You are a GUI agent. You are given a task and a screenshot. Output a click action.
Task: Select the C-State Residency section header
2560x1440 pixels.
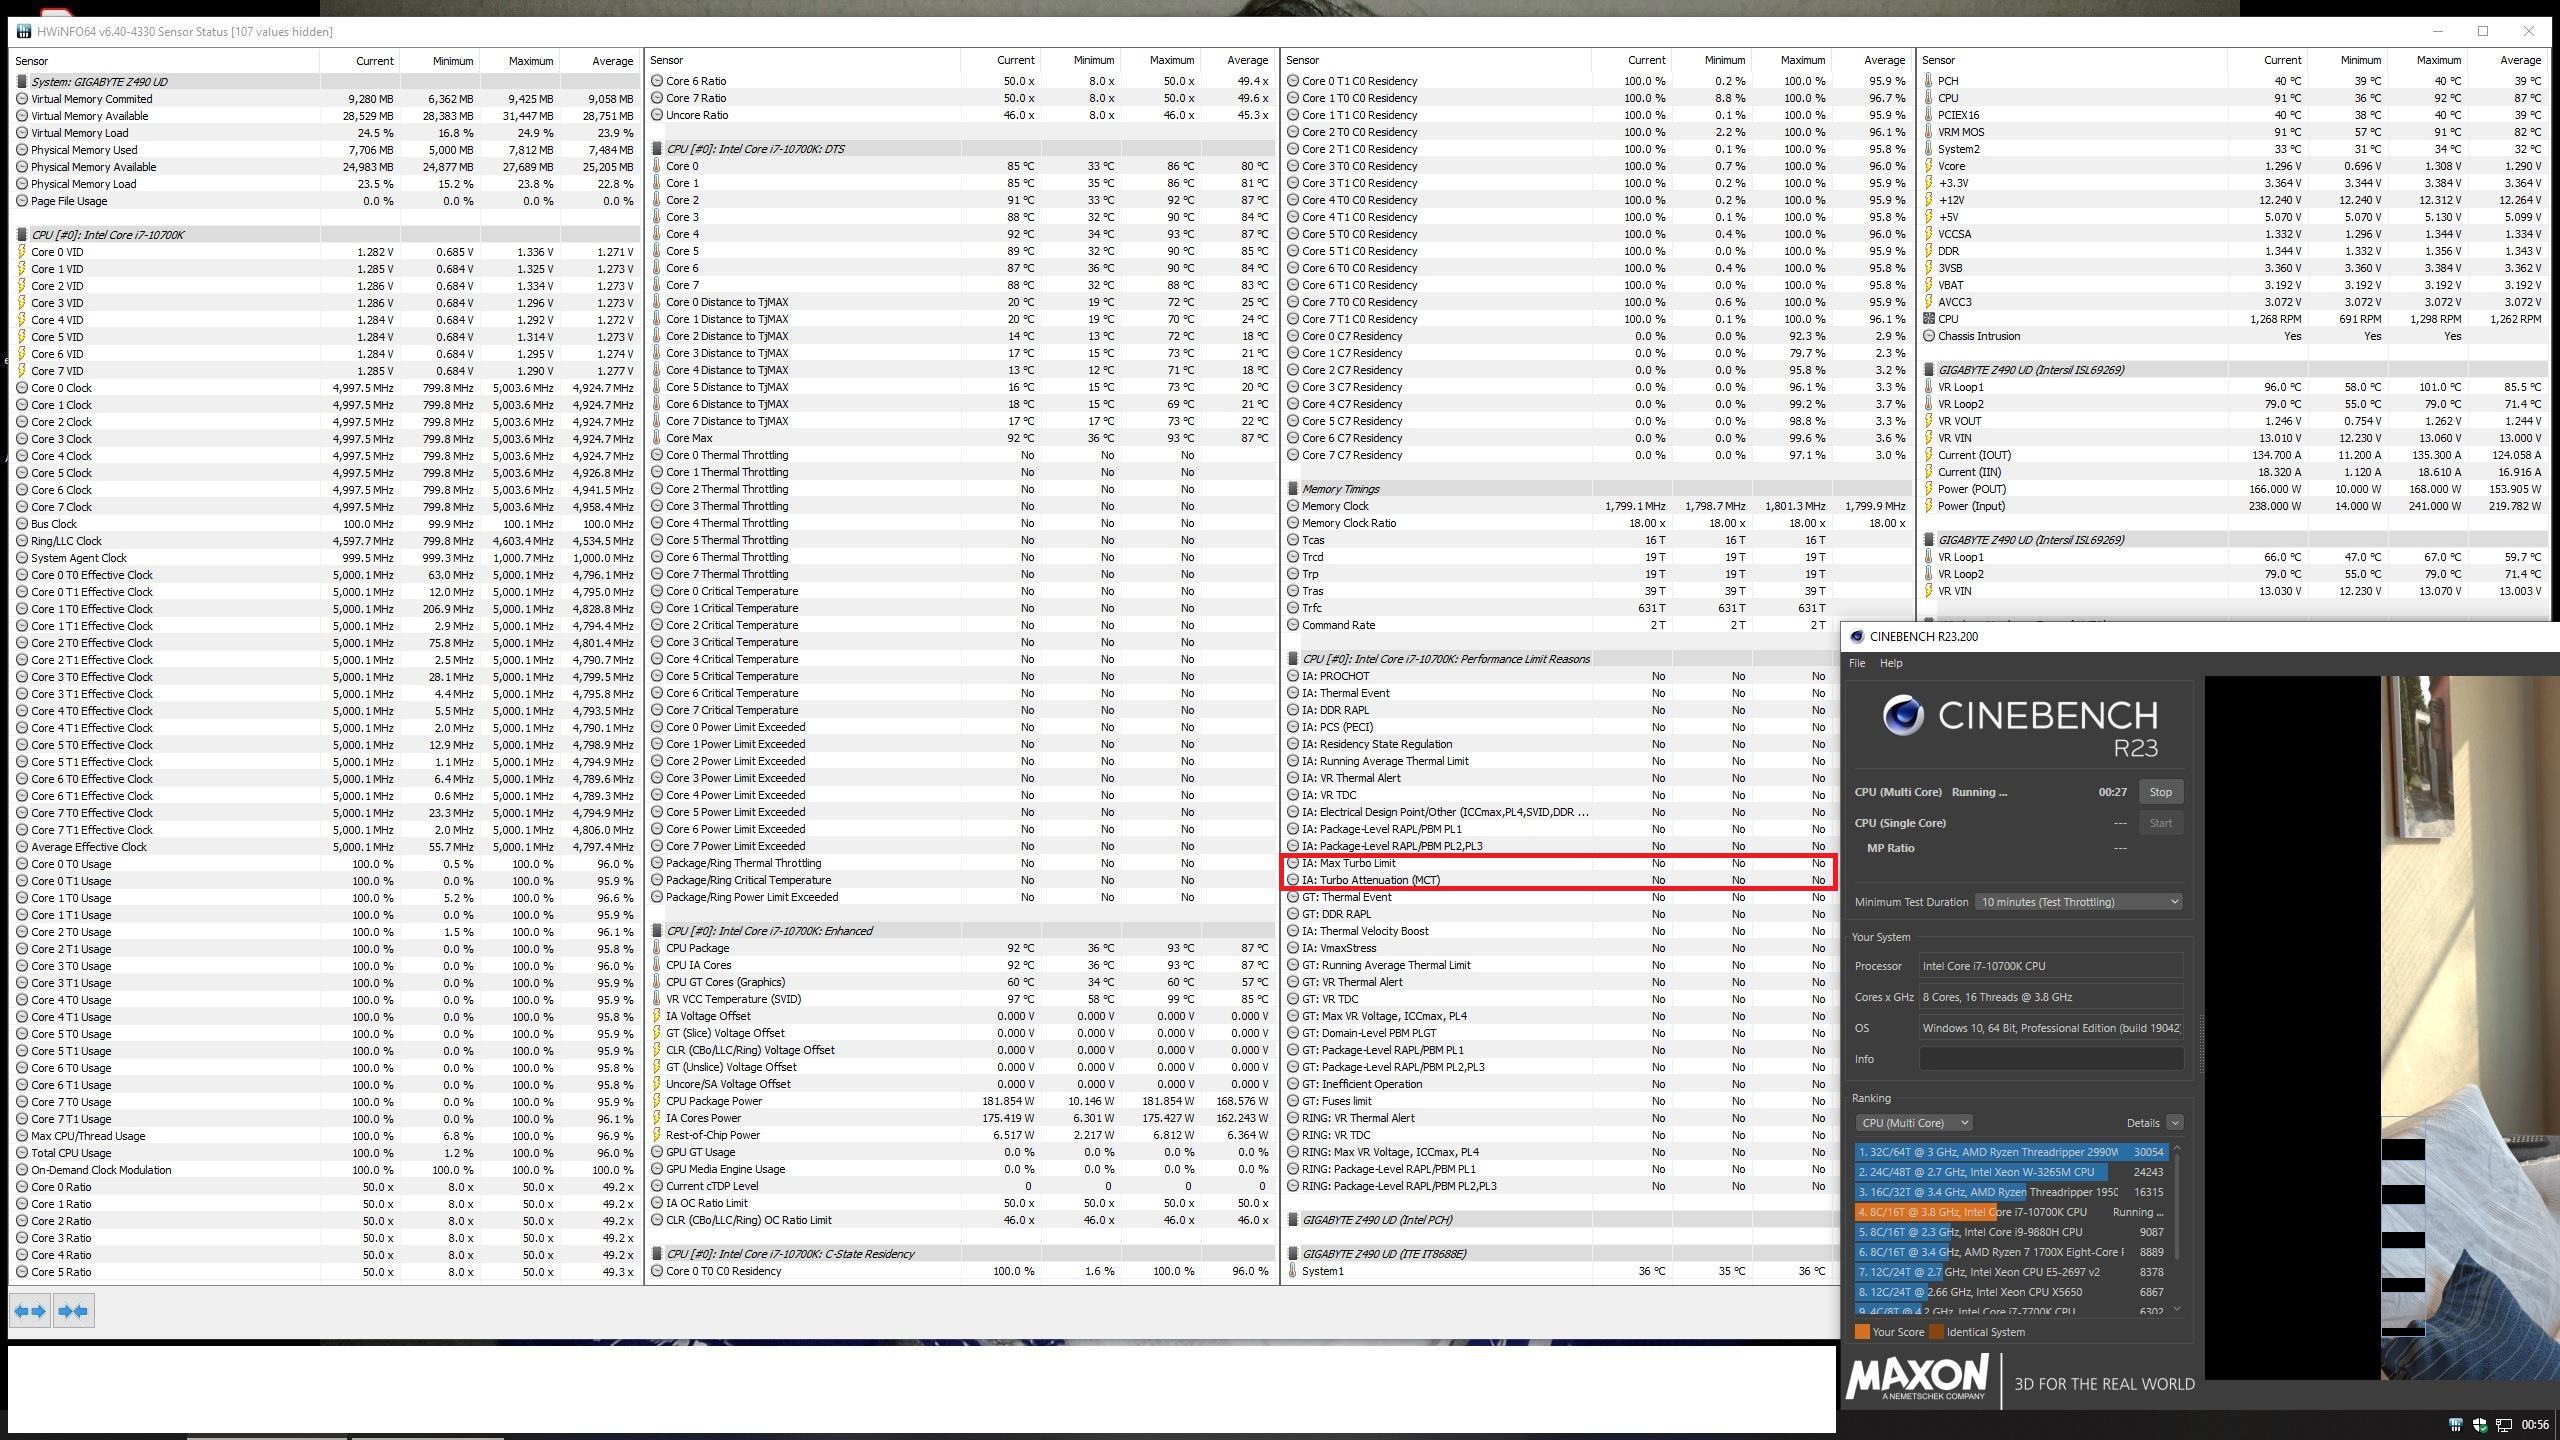coord(961,1254)
